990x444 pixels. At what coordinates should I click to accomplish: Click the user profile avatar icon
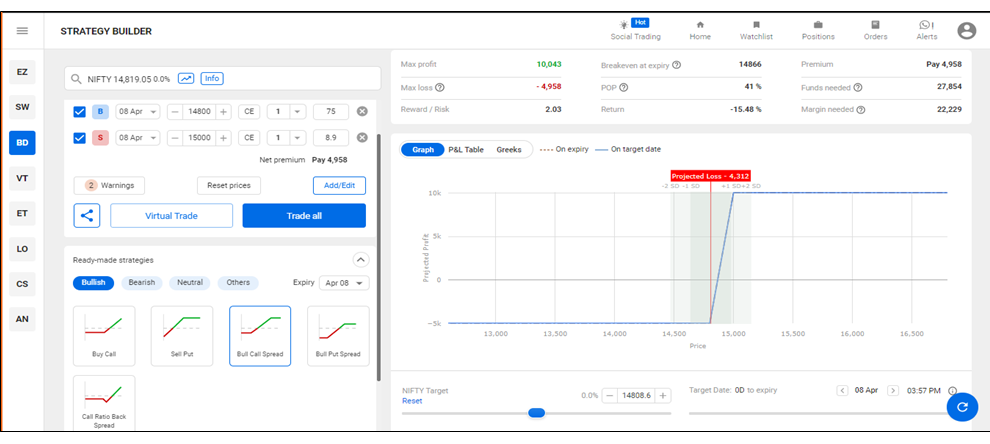coord(966,31)
